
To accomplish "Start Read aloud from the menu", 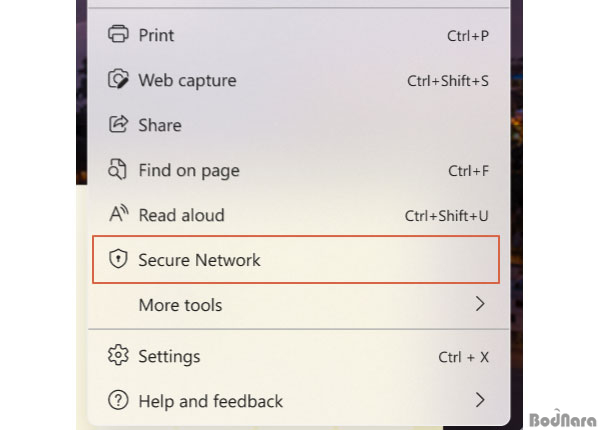I will coord(298,215).
